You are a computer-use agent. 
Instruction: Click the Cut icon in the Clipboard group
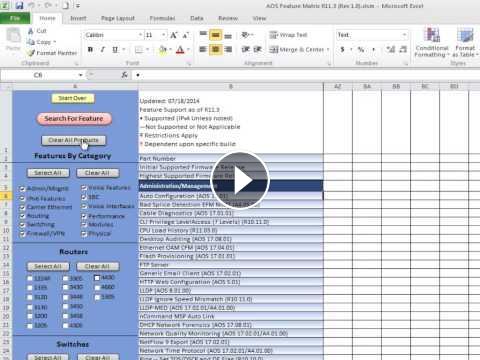click(37, 31)
